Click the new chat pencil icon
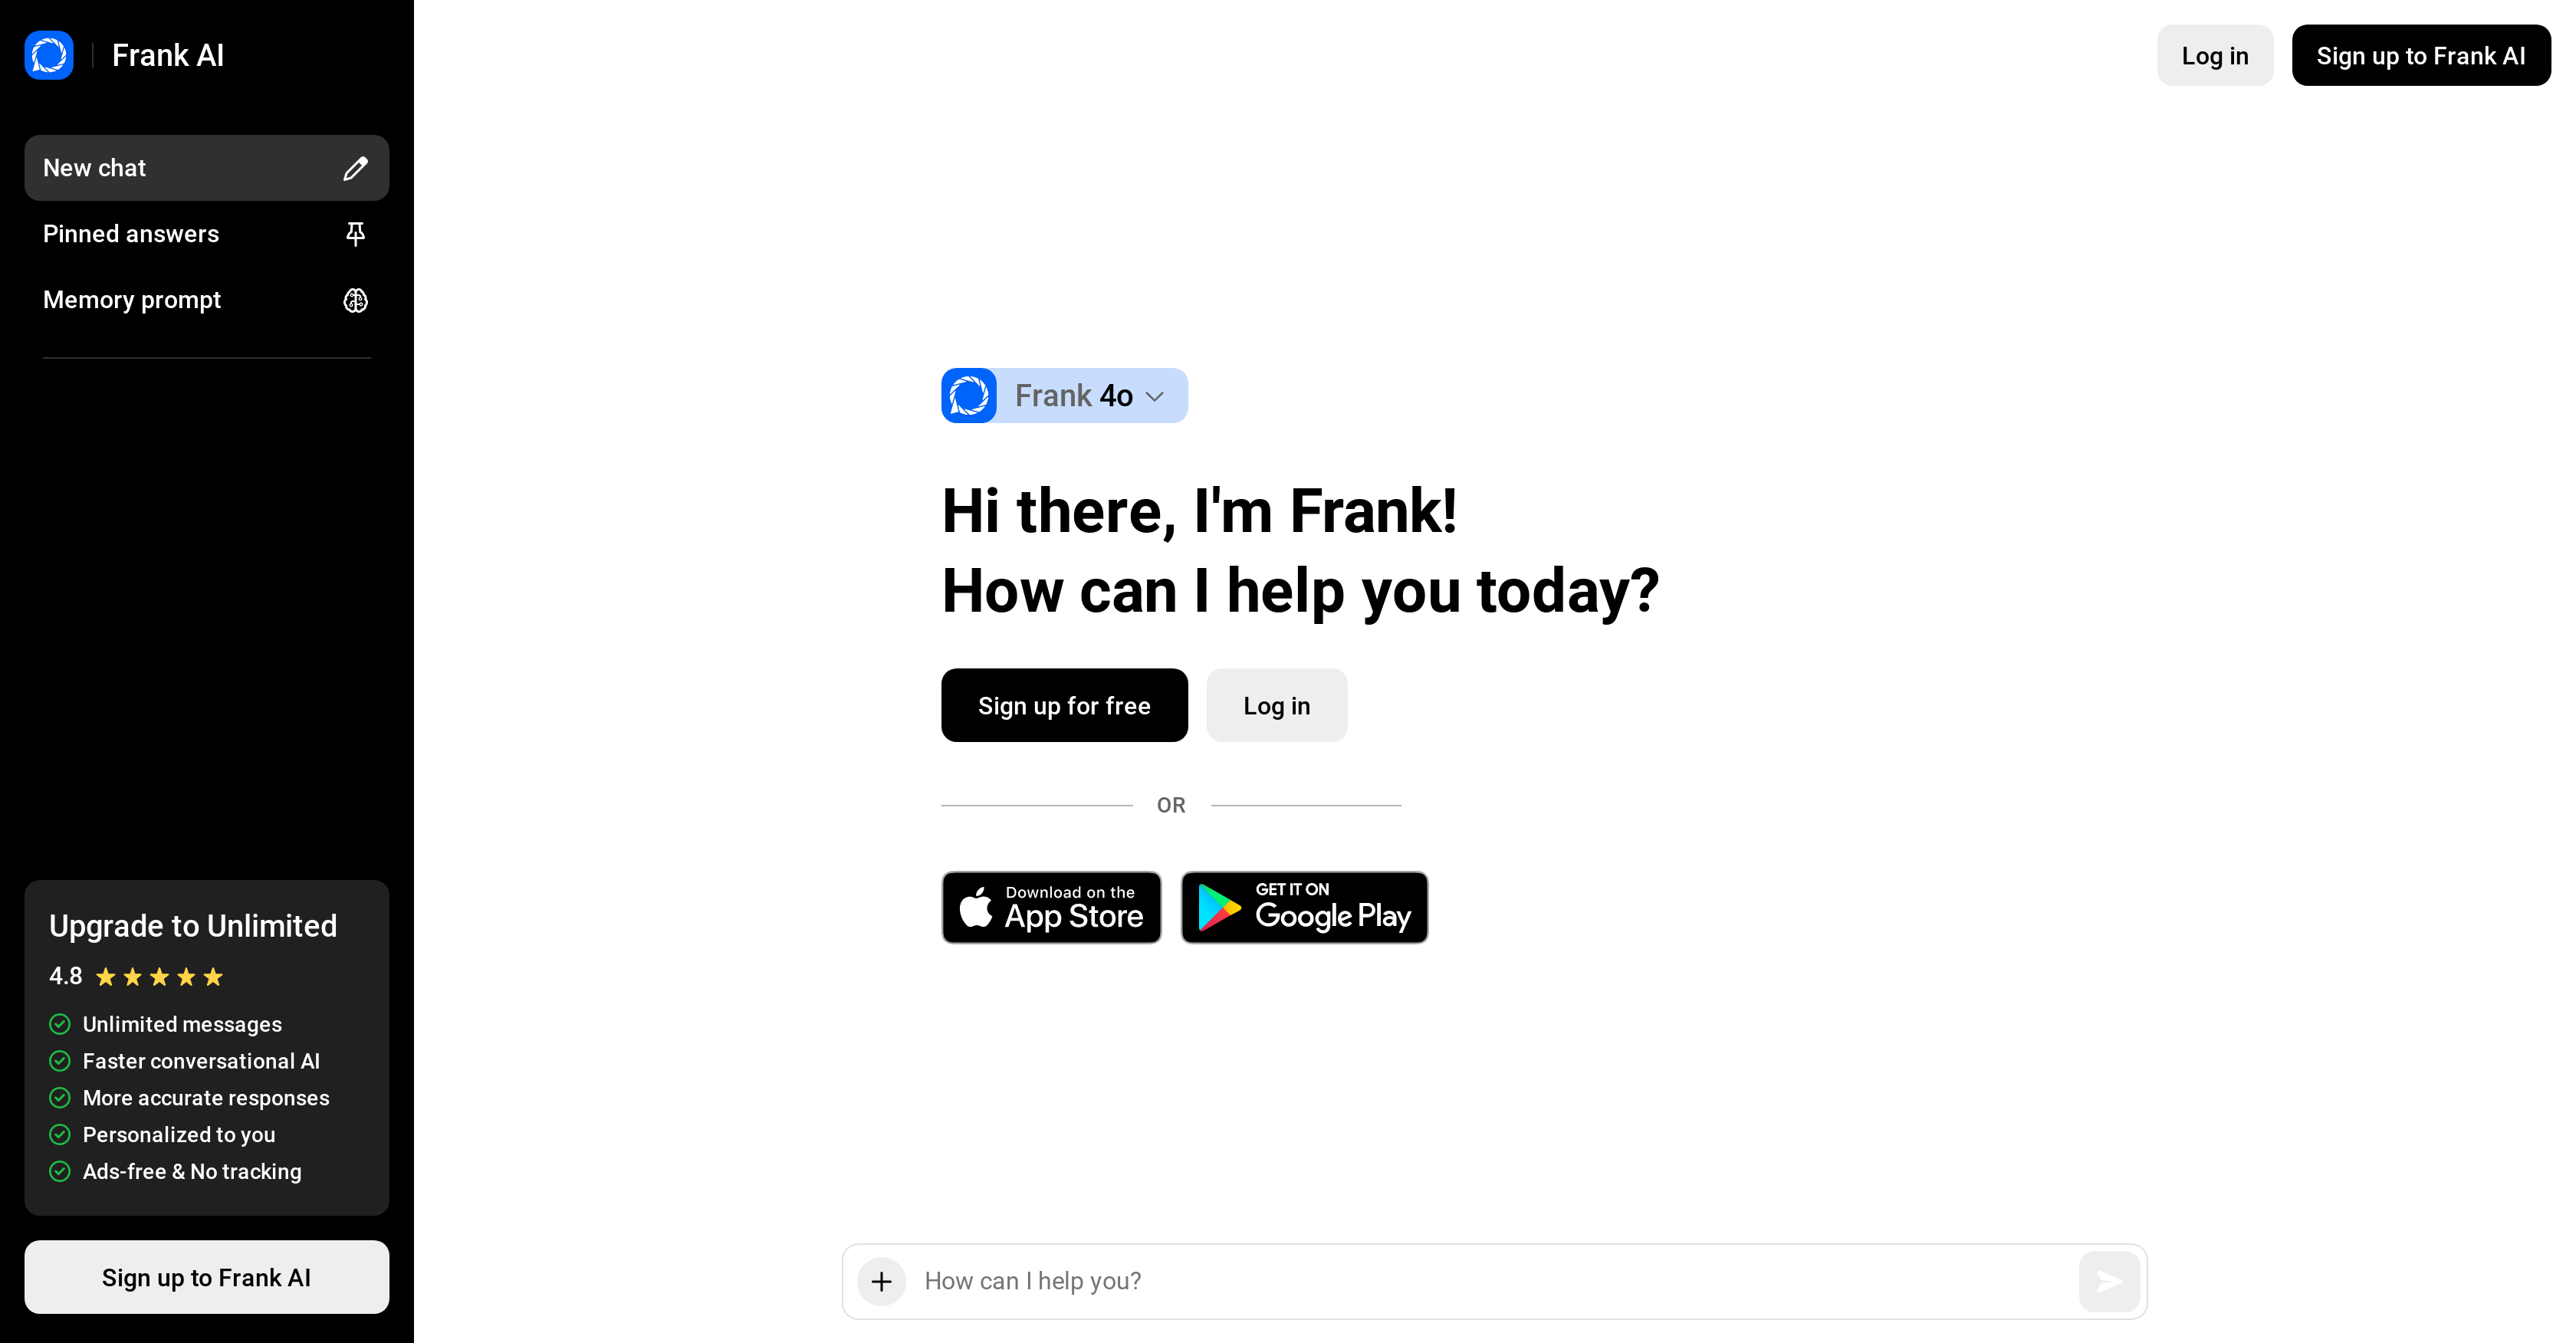 tap(356, 167)
